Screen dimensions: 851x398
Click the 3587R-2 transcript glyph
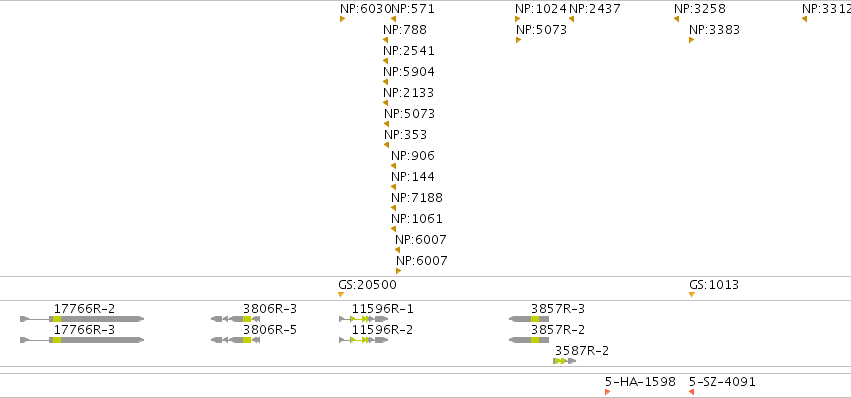tap(565, 361)
